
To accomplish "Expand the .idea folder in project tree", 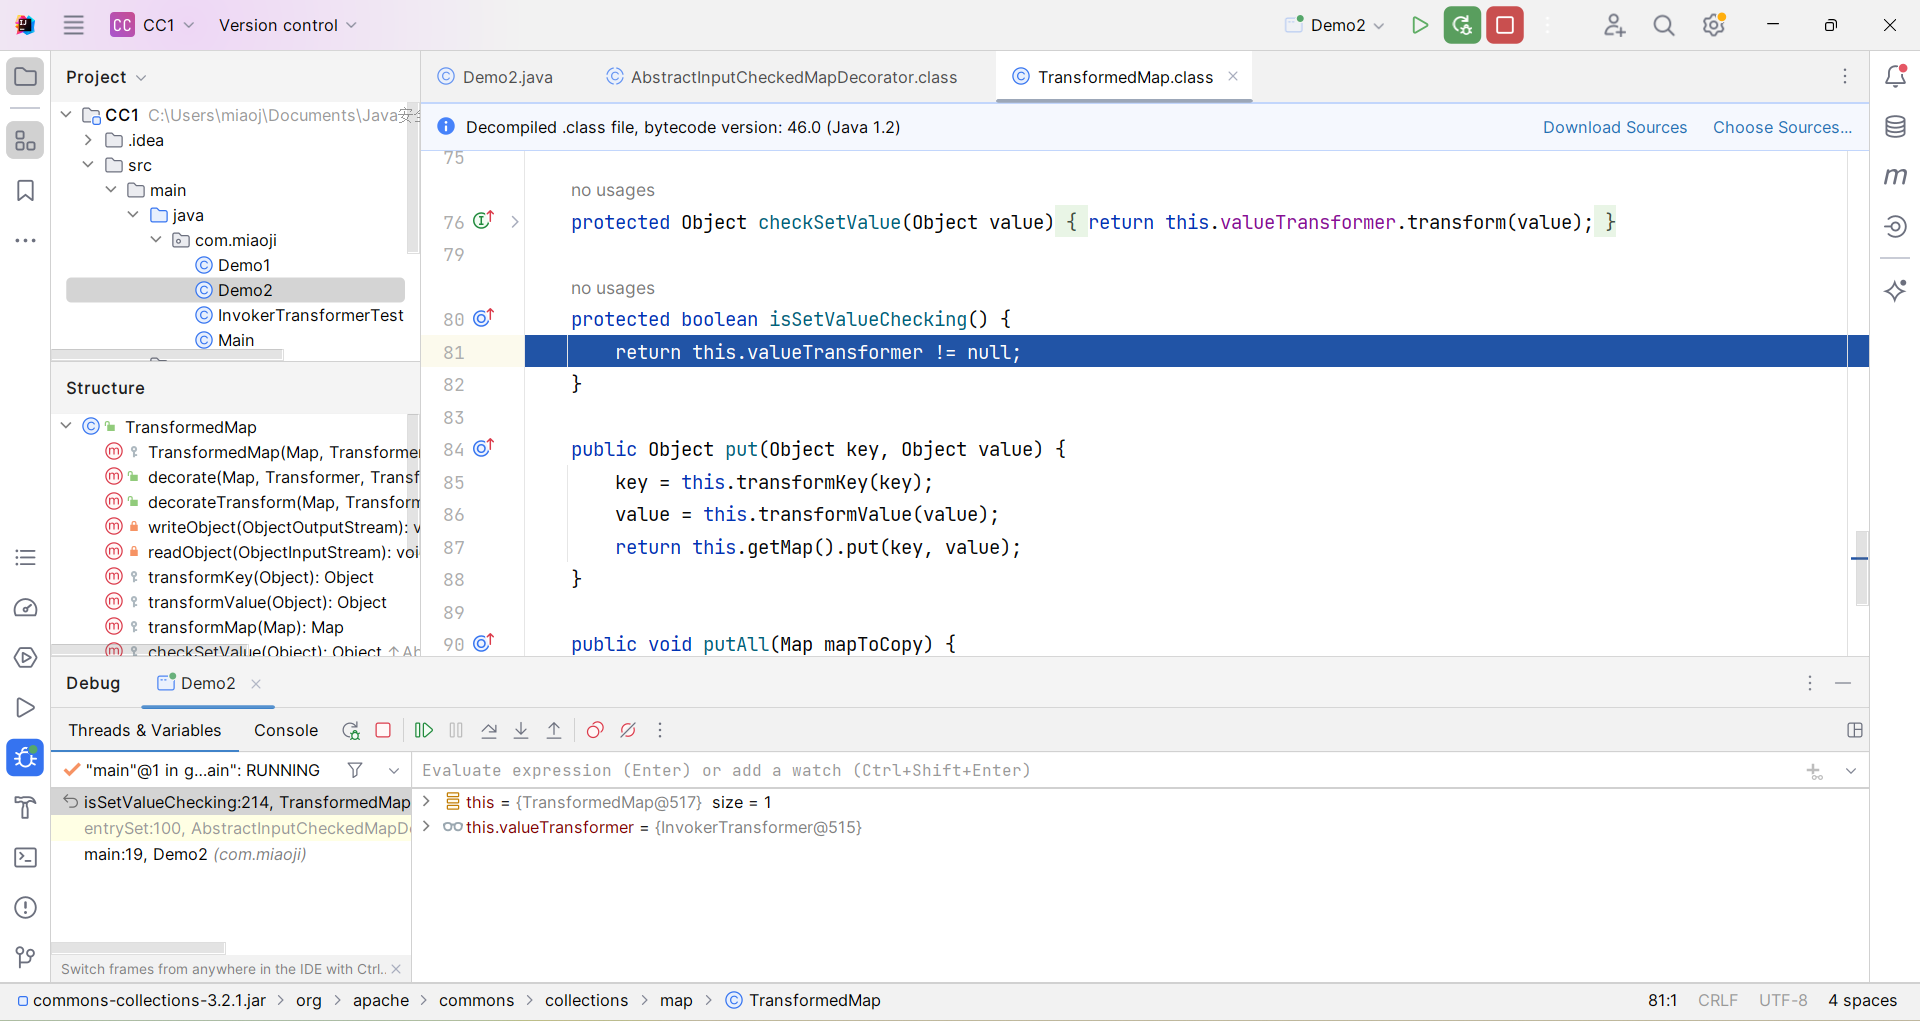I will pyautogui.click(x=89, y=140).
